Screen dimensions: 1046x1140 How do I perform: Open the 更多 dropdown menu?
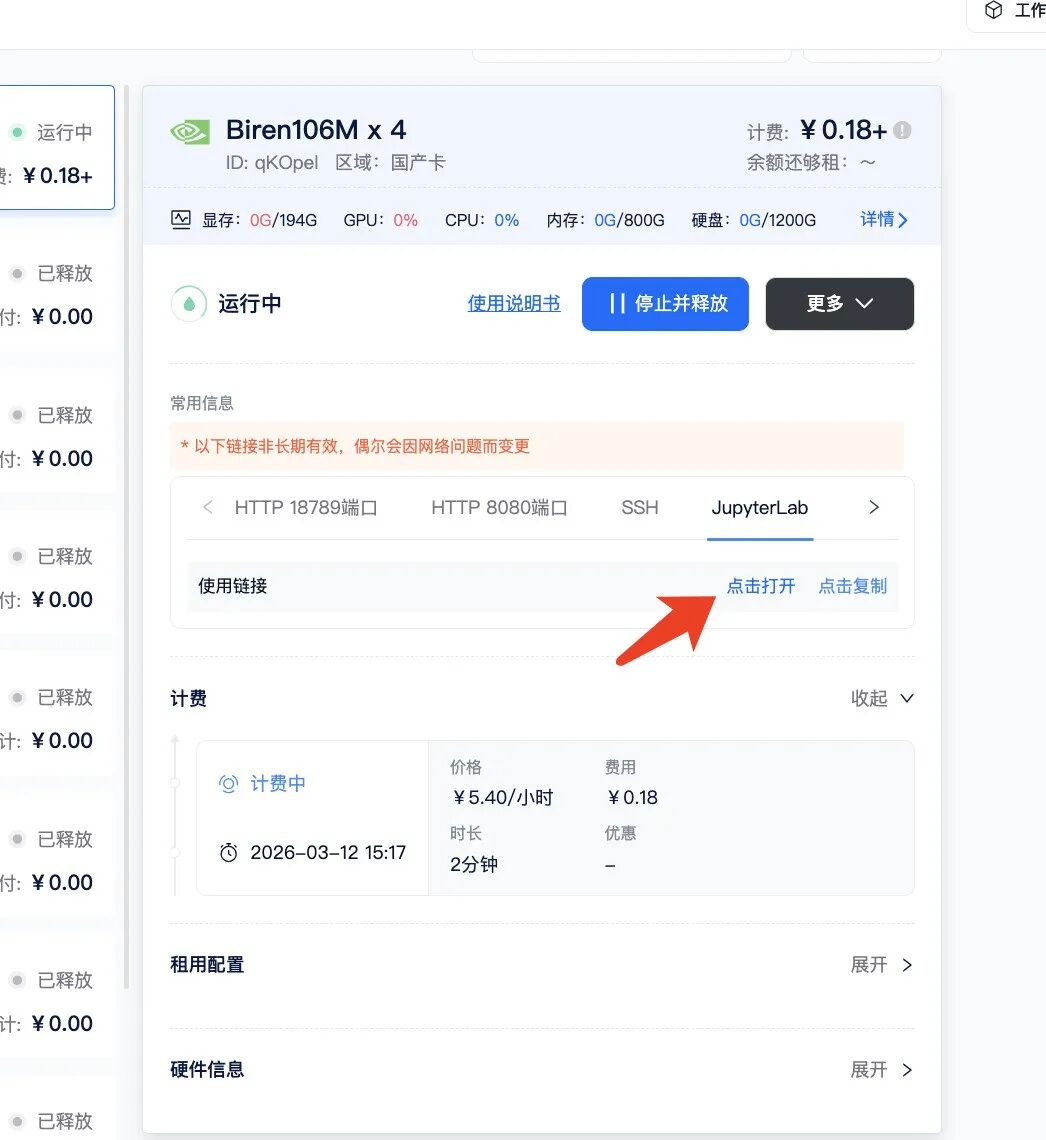point(840,303)
